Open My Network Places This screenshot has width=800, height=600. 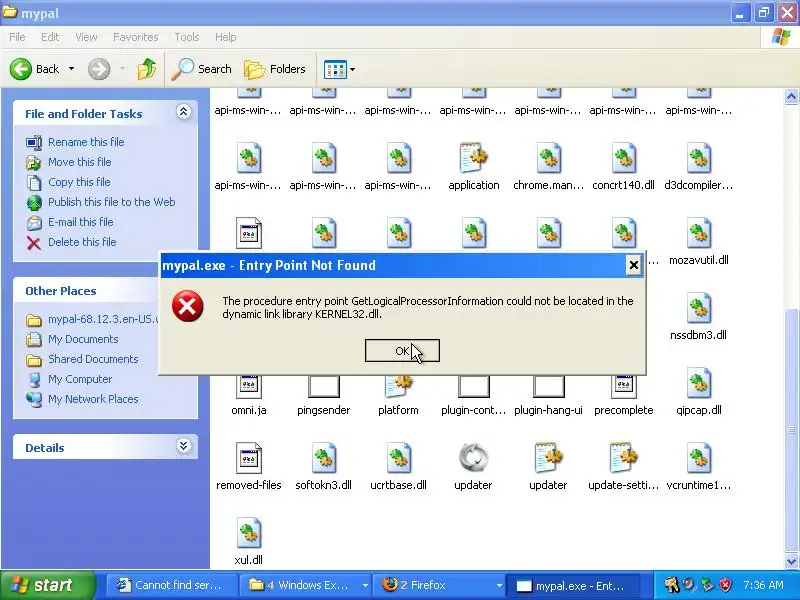(93, 399)
